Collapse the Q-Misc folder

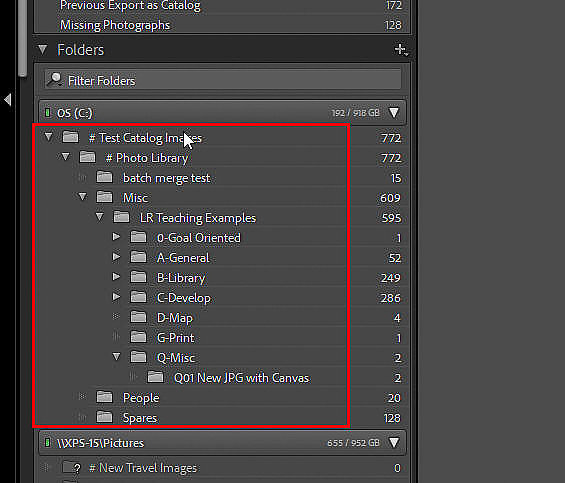[x=116, y=357]
